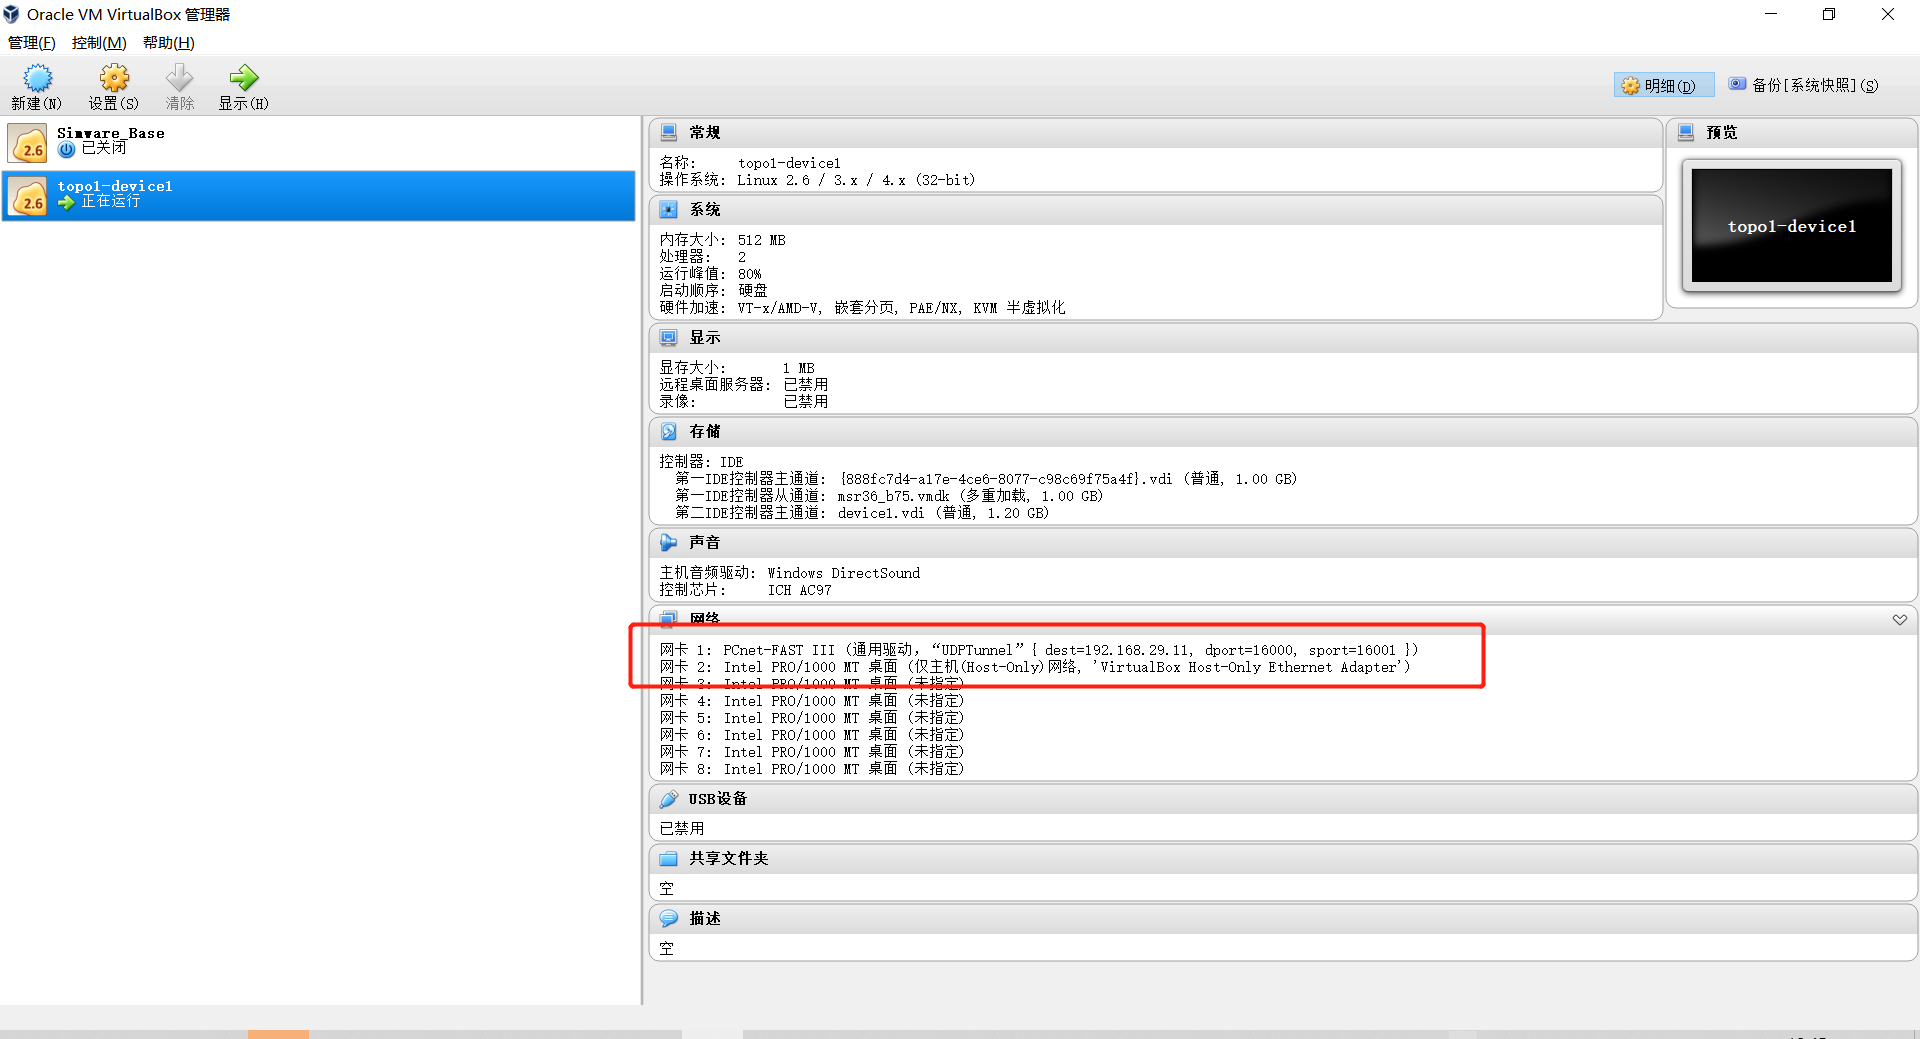Click the 清除 discard arrow icon
The width and height of the screenshot is (1920, 1039).
pos(180,78)
